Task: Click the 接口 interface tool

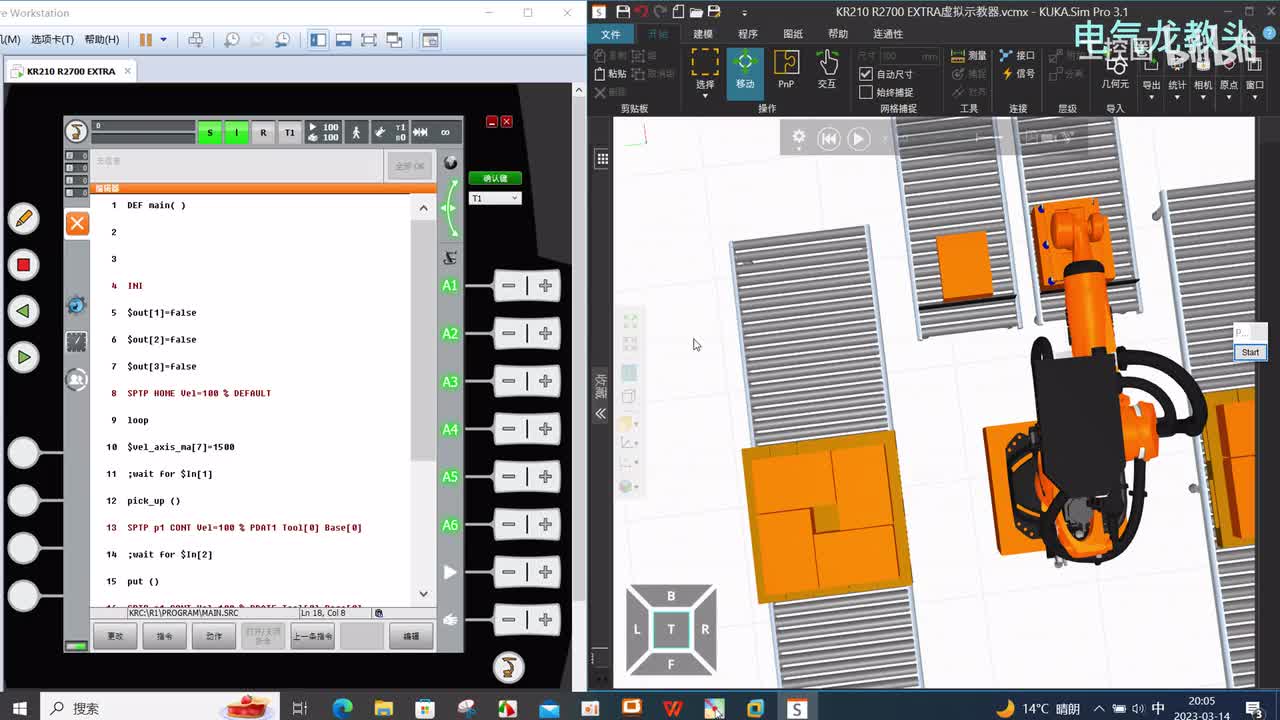Action: [x=1018, y=56]
